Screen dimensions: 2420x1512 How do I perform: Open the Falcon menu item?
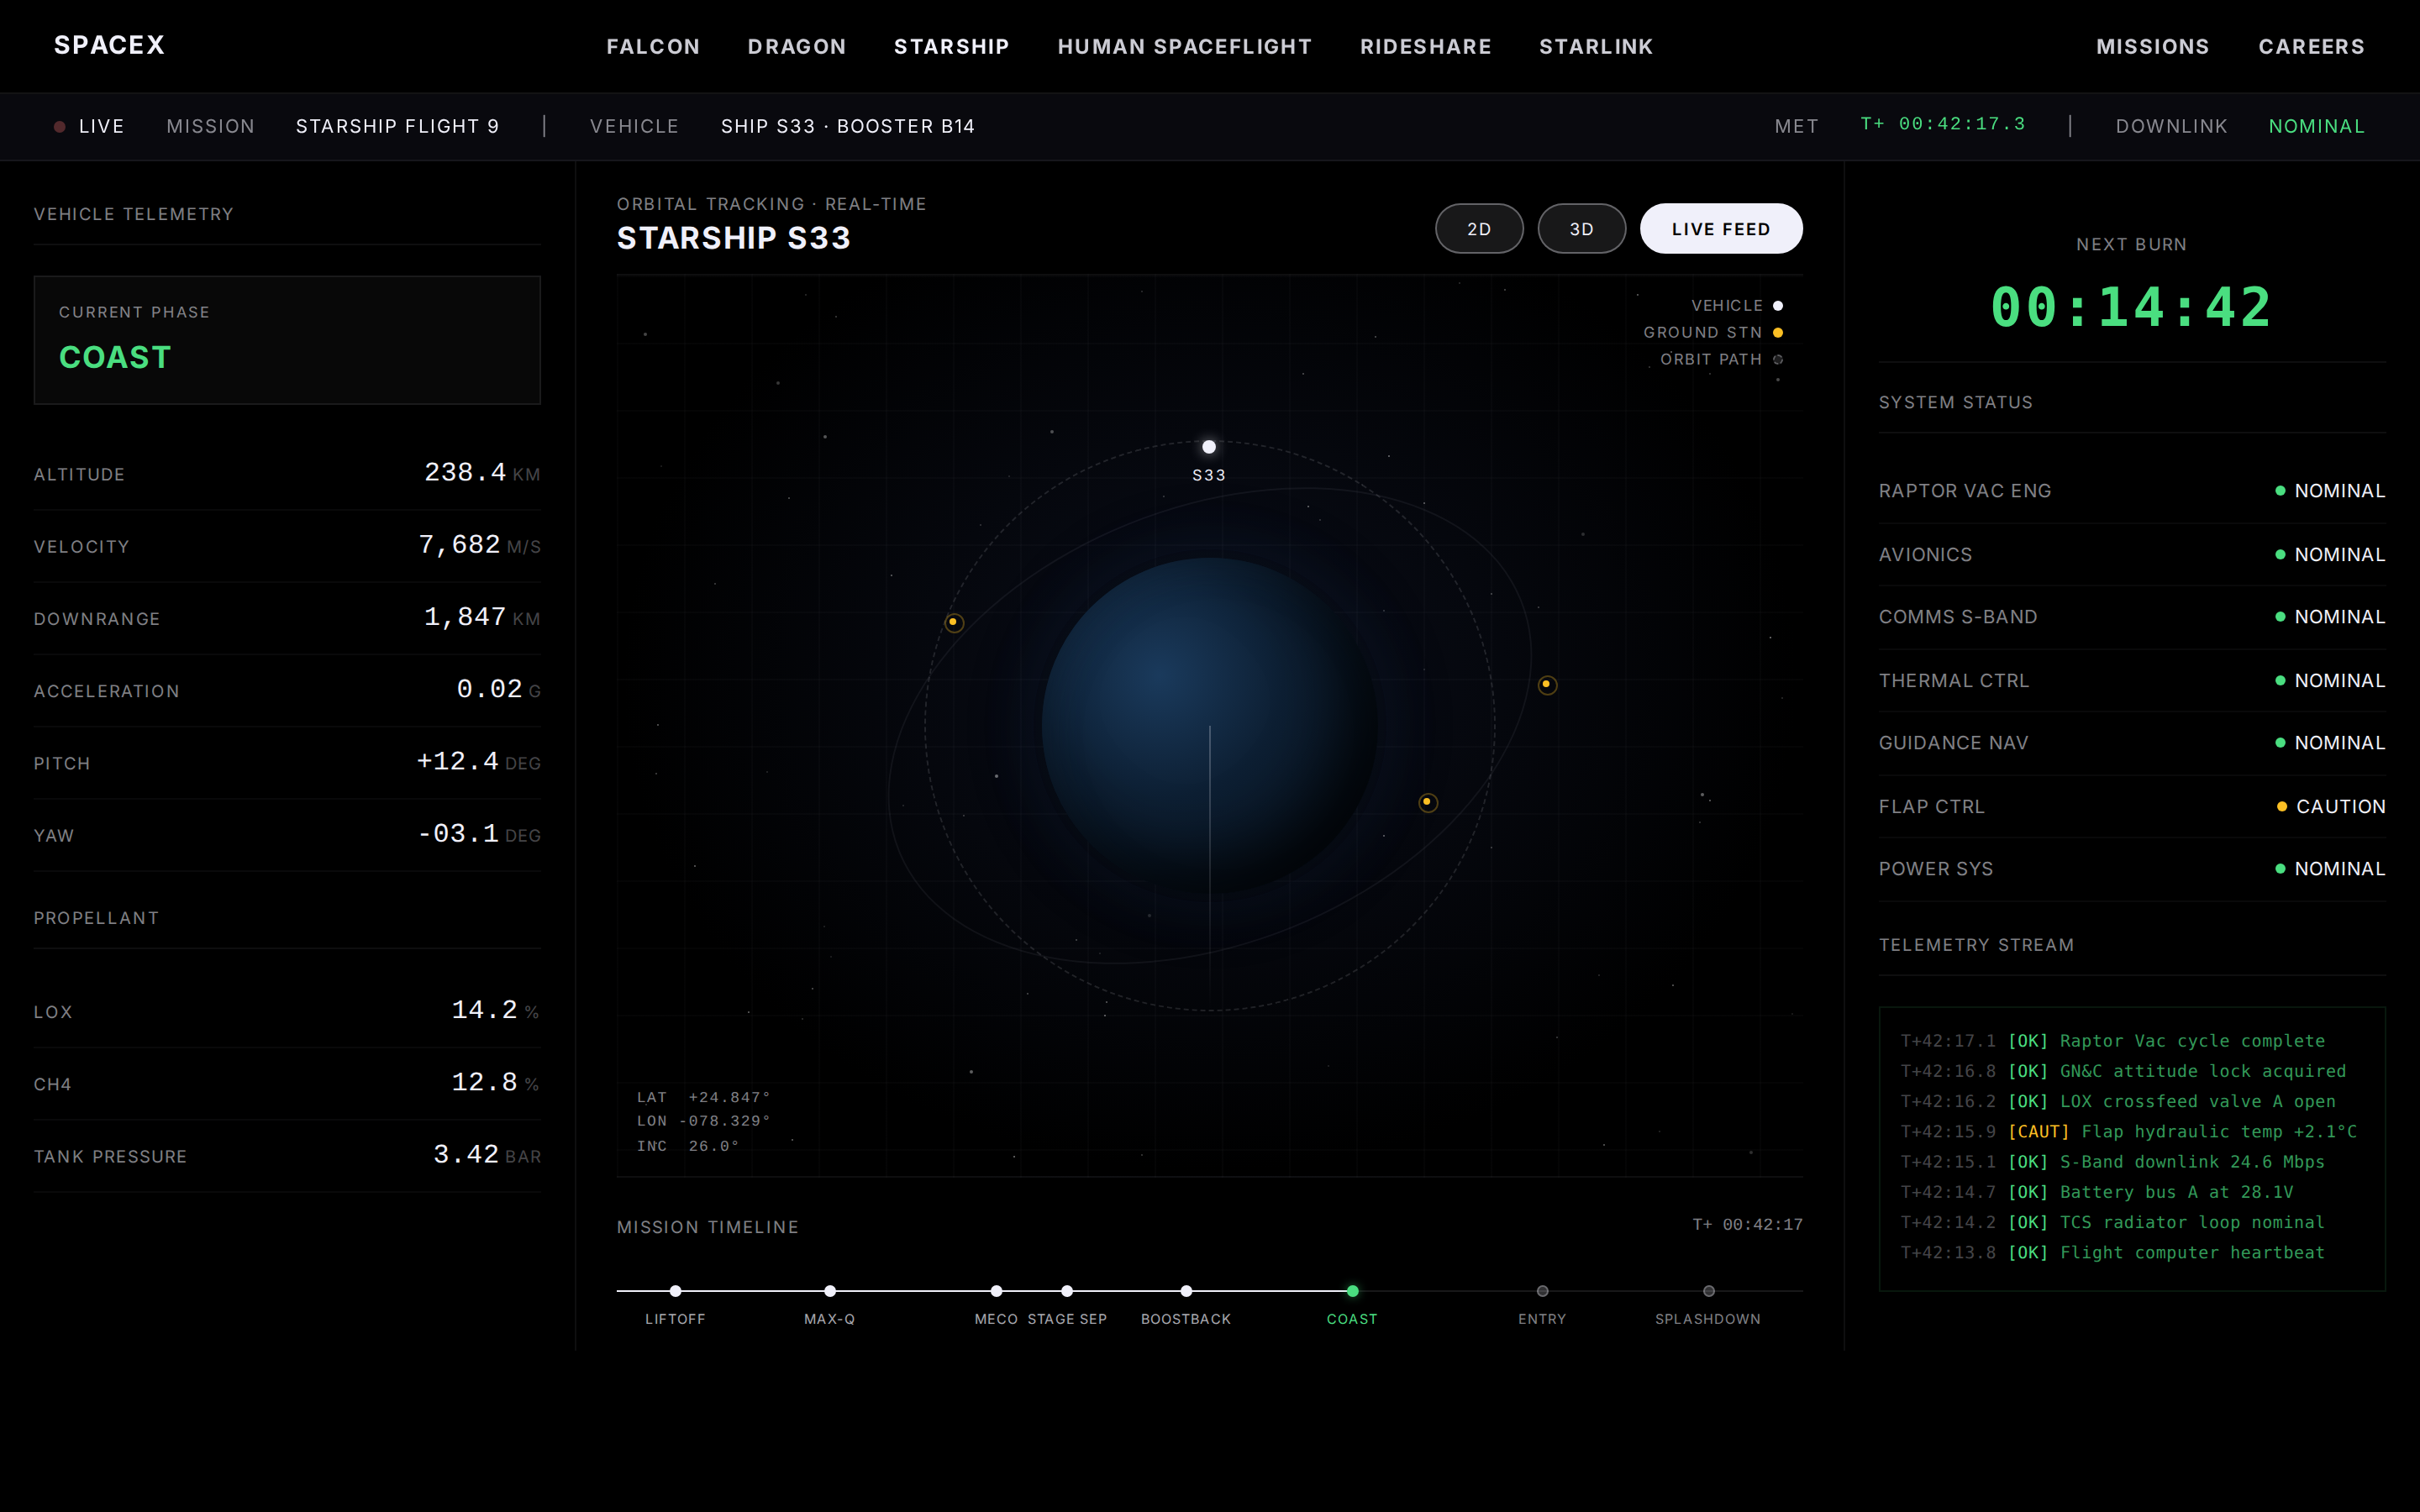(653, 47)
